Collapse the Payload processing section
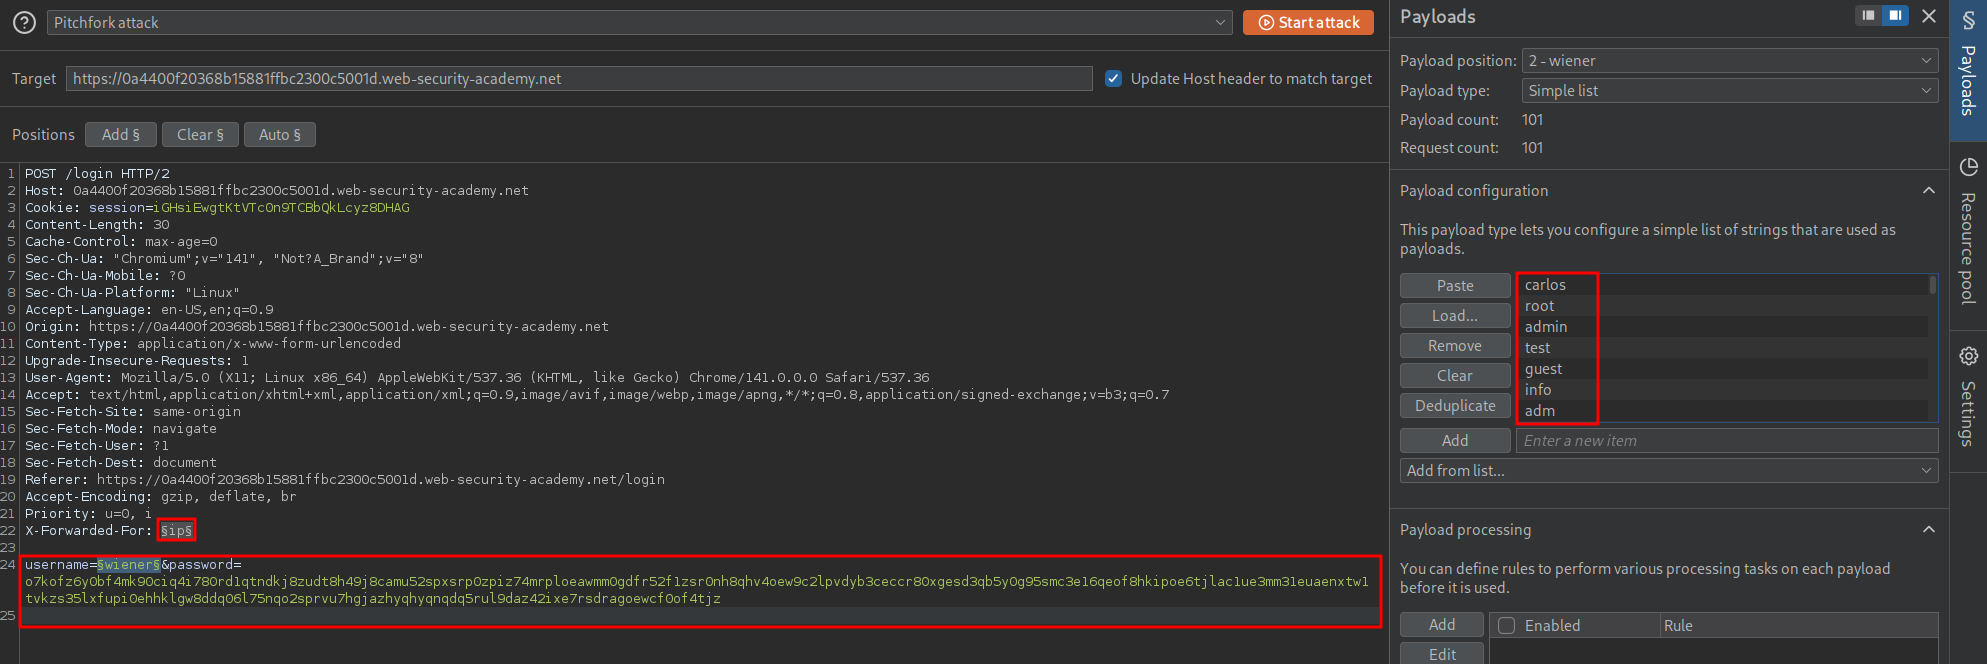This screenshot has height=664, width=1987. [1929, 530]
